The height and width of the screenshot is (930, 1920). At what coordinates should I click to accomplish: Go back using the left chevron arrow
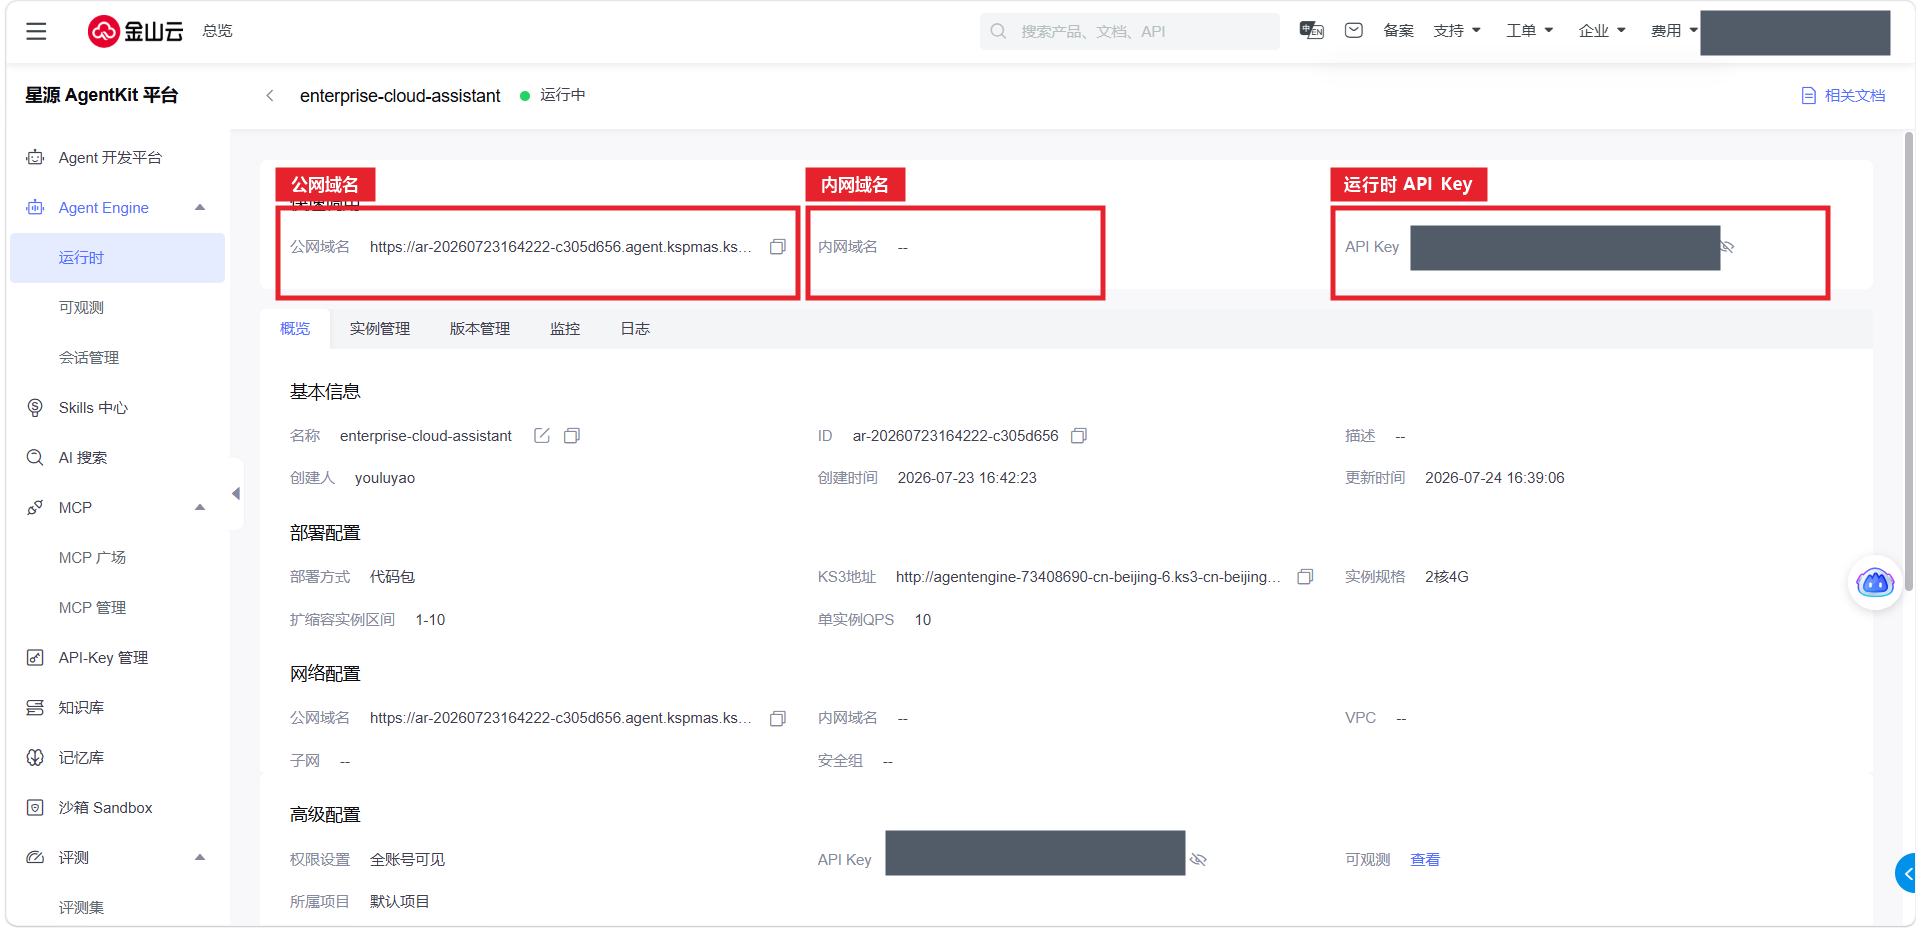[269, 96]
